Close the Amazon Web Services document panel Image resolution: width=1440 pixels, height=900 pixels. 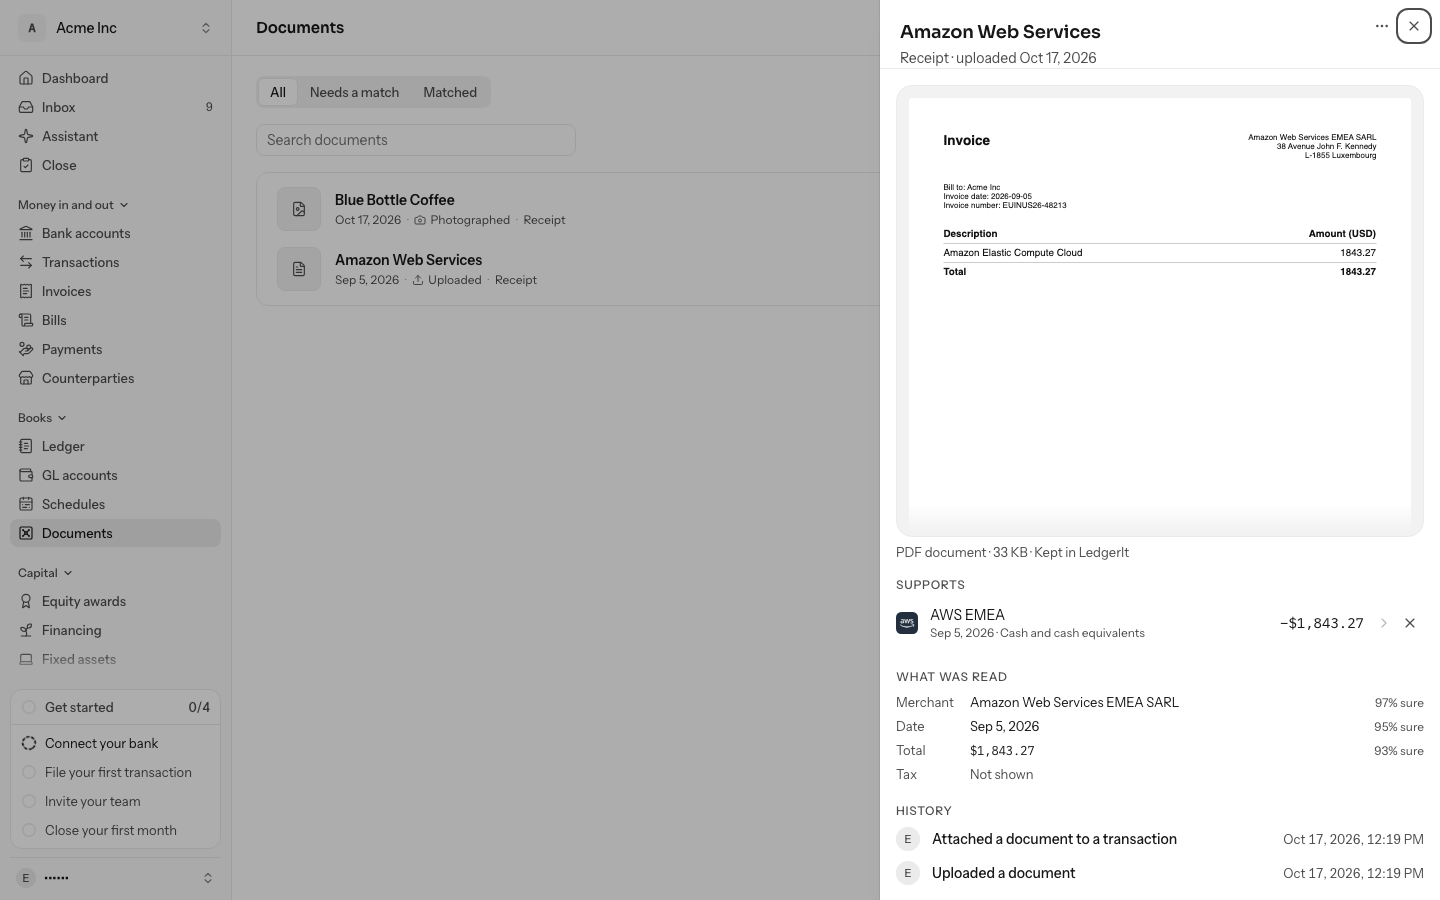pos(1414,26)
